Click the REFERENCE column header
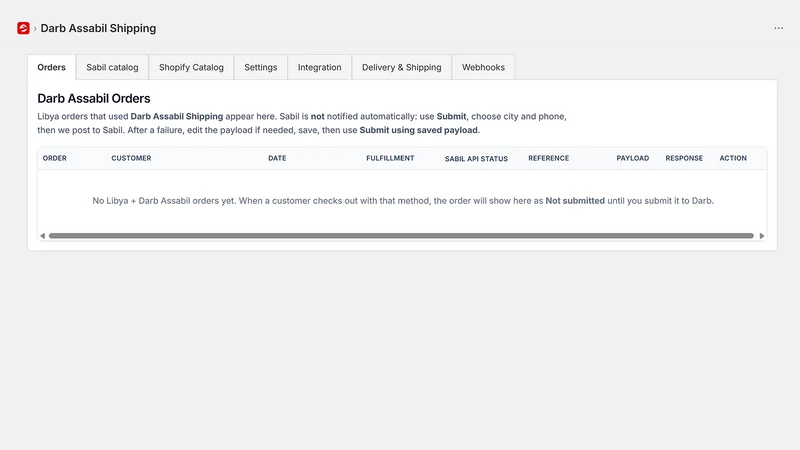This screenshot has width=800, height=450. click(548, 158)
